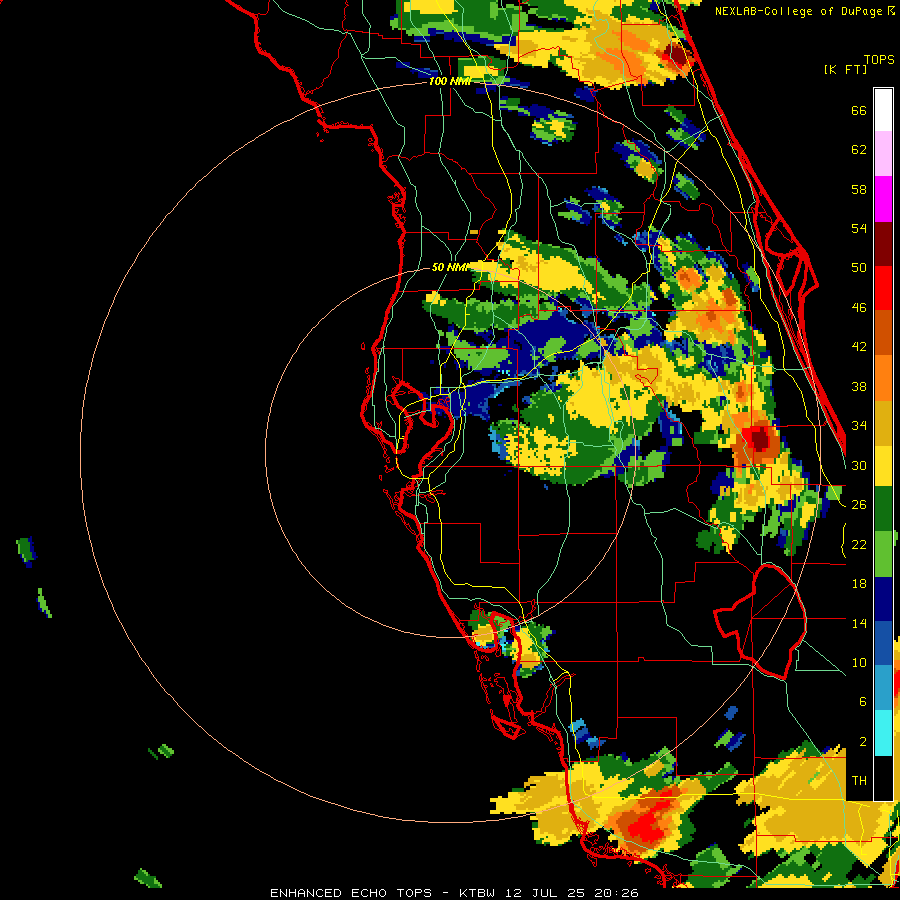Select the "26" legend value
Image resolution: width=900 pixels, height=900 pixels.
859,505
